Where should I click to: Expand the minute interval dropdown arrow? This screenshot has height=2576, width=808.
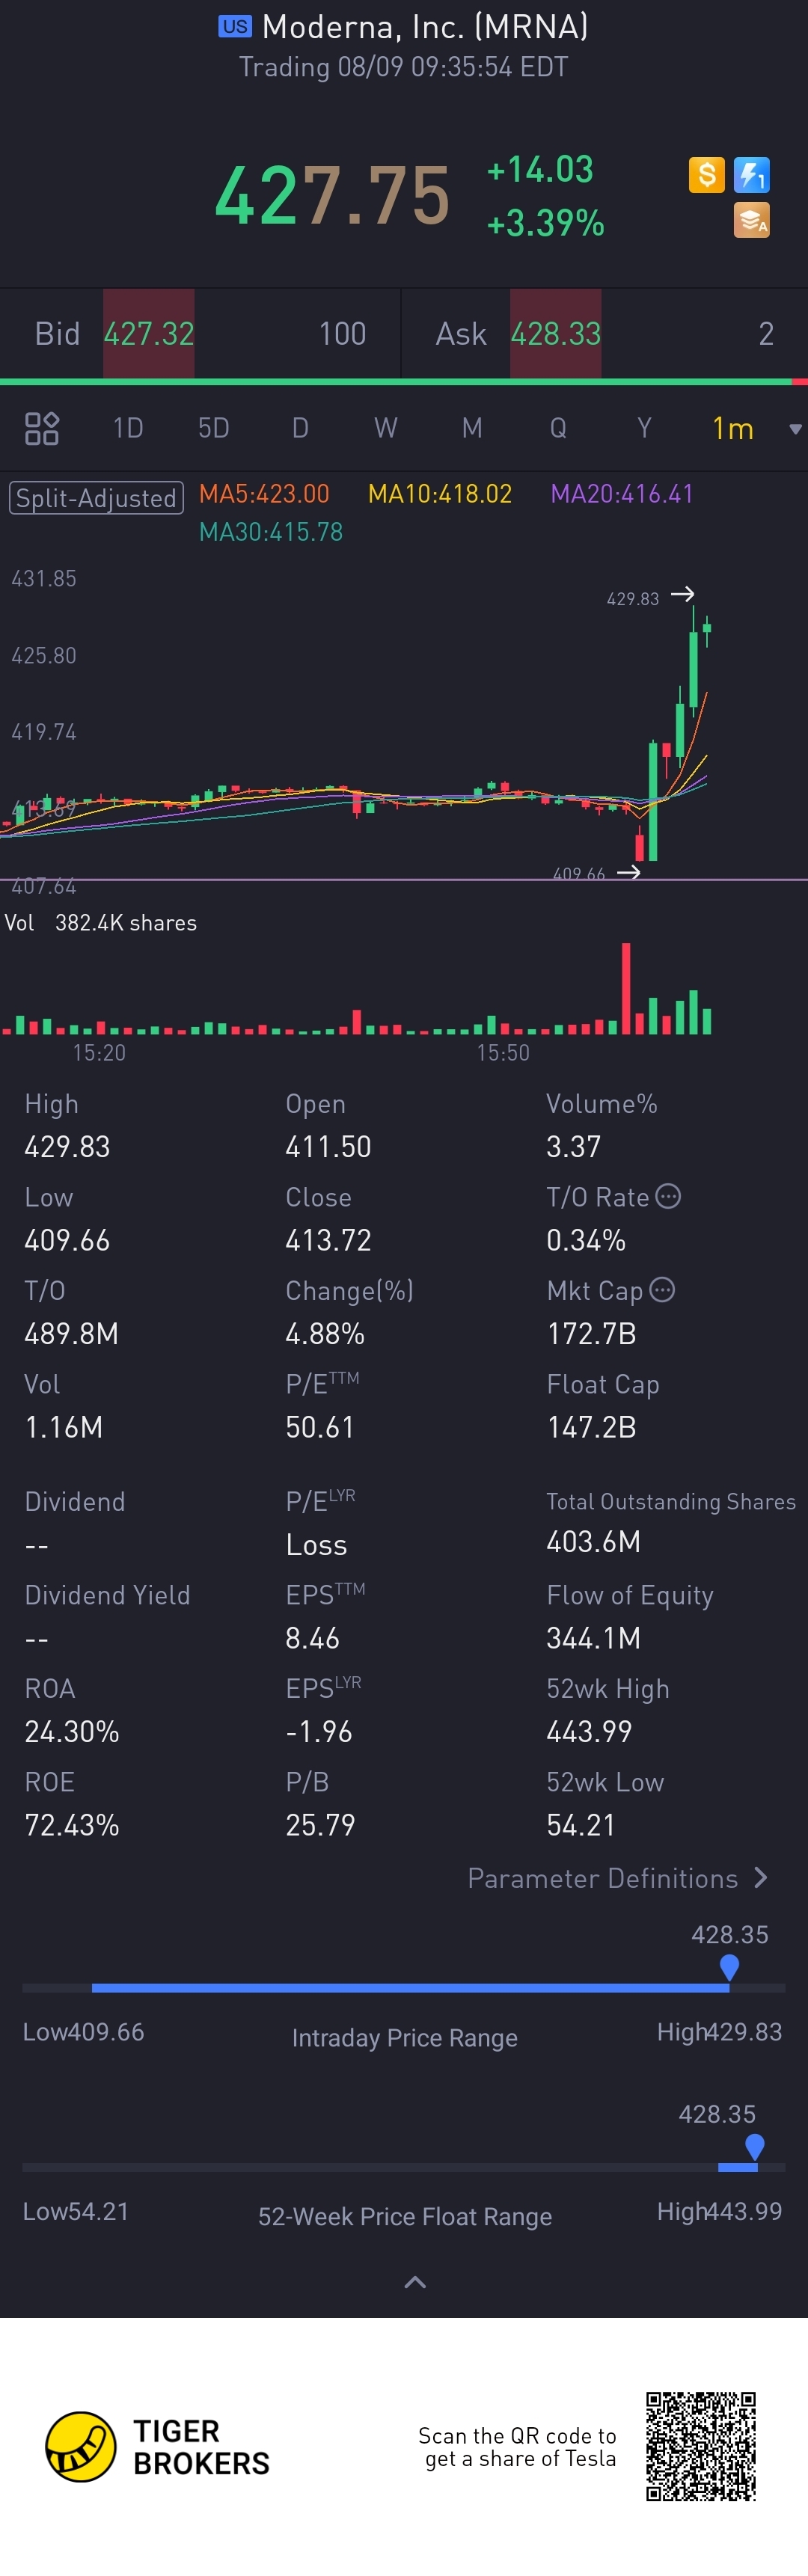[795, 429]
